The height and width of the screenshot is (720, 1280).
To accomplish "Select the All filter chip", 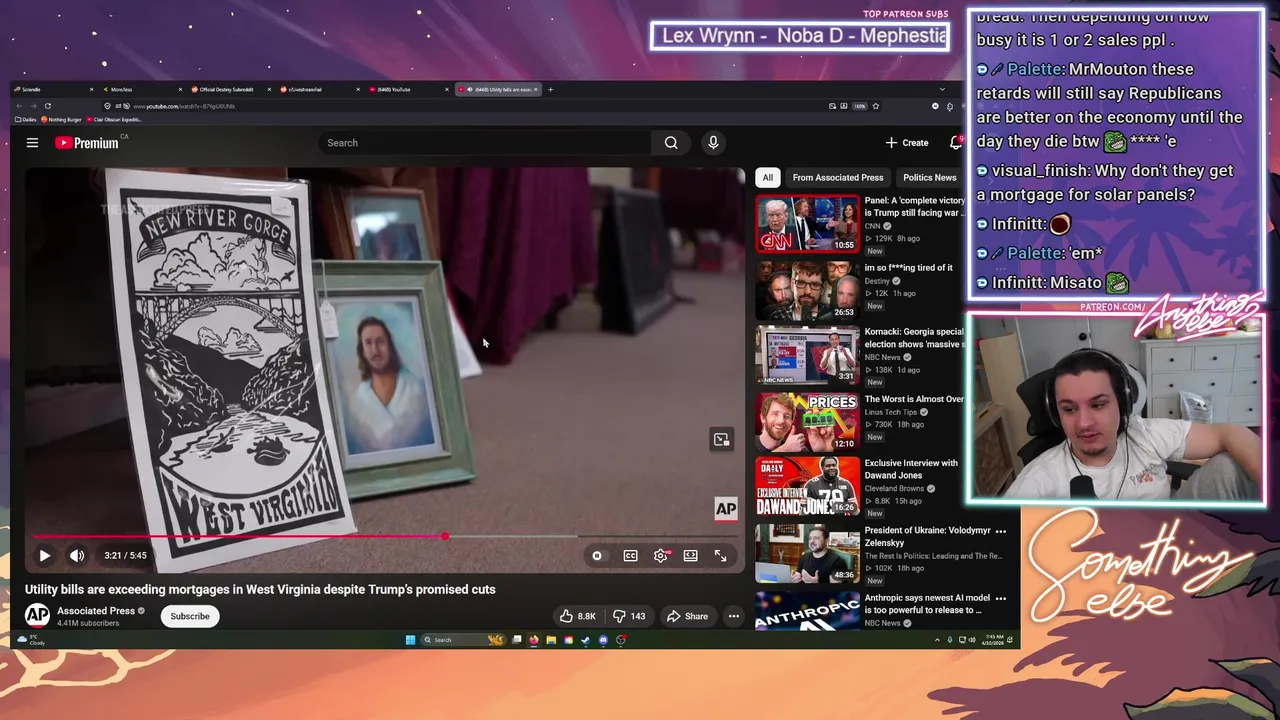I will [767, 178].
